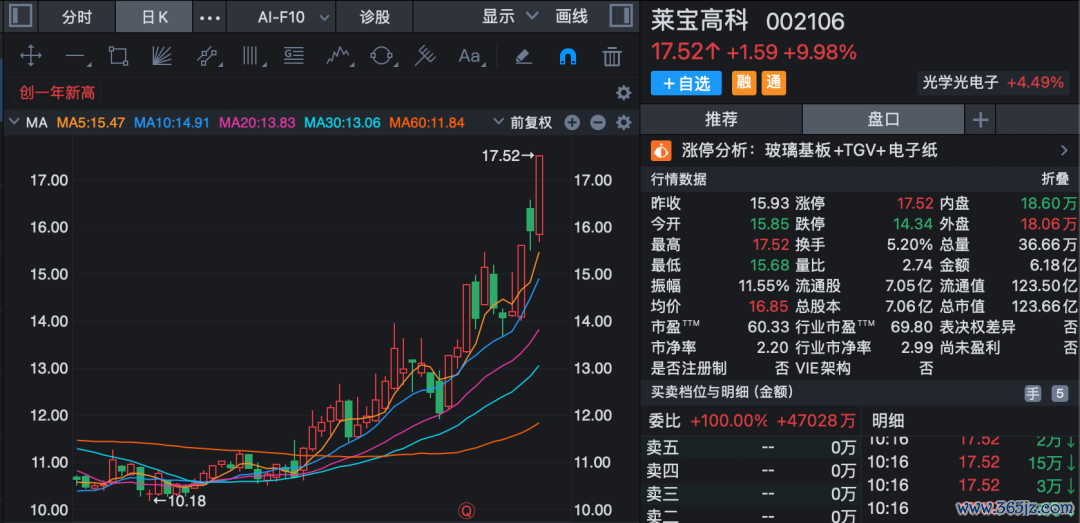Image resolution: width=1080 pixels, height=523 pixels.
Task: Click the red Q marker on chart axis
Action: (x=466, y=511)
